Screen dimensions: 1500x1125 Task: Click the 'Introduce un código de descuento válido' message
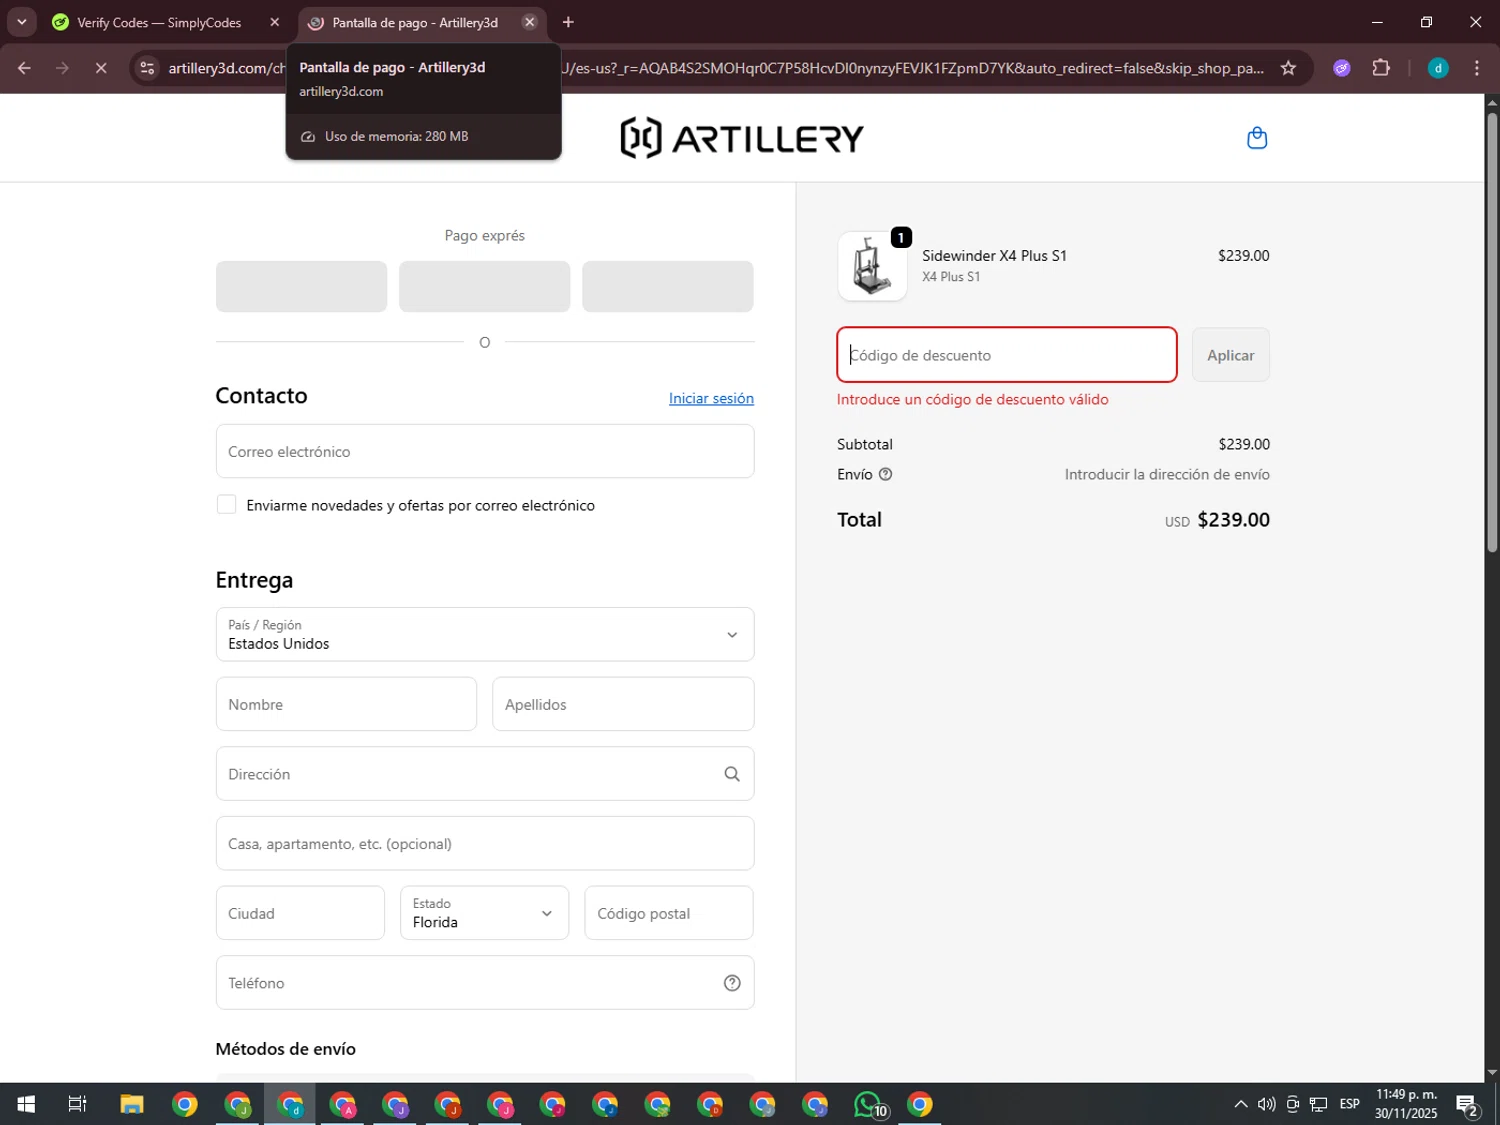973,399
